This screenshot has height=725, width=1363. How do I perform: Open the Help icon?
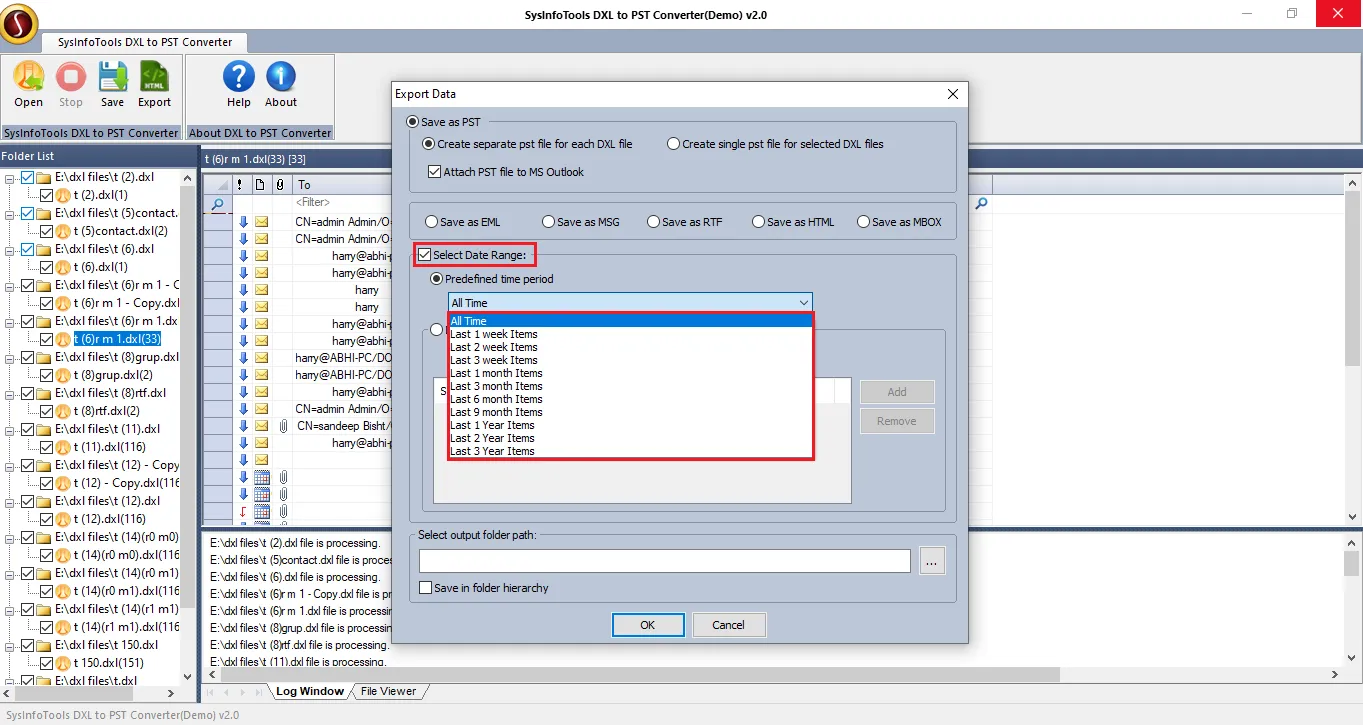pyautogui.click(x=239, y=84)
